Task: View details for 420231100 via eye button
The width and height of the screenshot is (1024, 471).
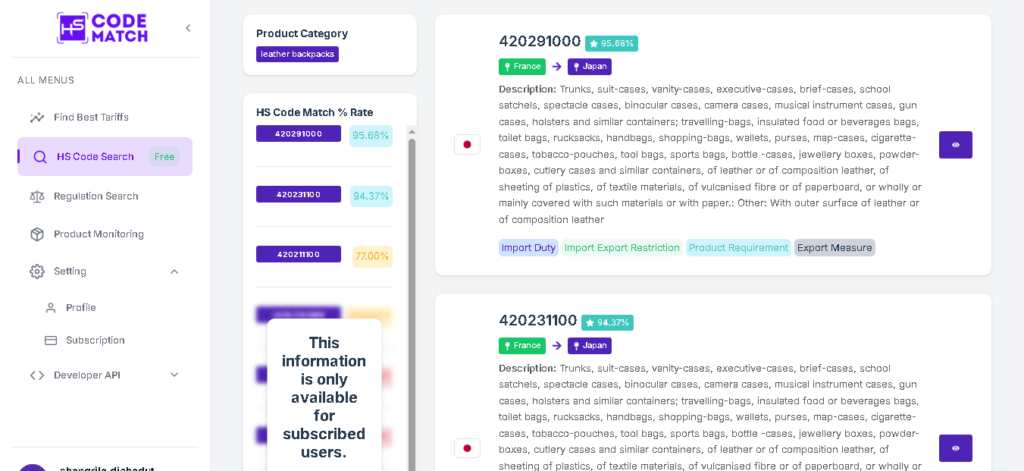Action: pos(955,448)
